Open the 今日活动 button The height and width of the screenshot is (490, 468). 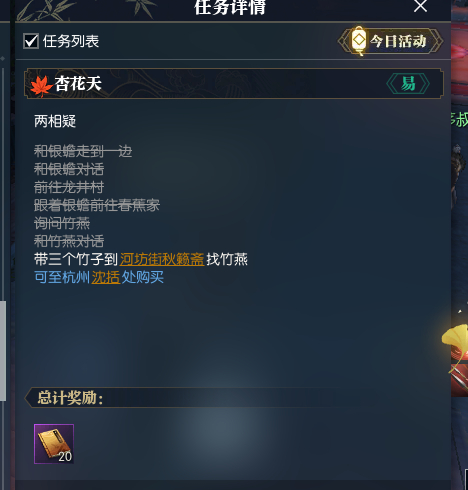click(390, 41)
